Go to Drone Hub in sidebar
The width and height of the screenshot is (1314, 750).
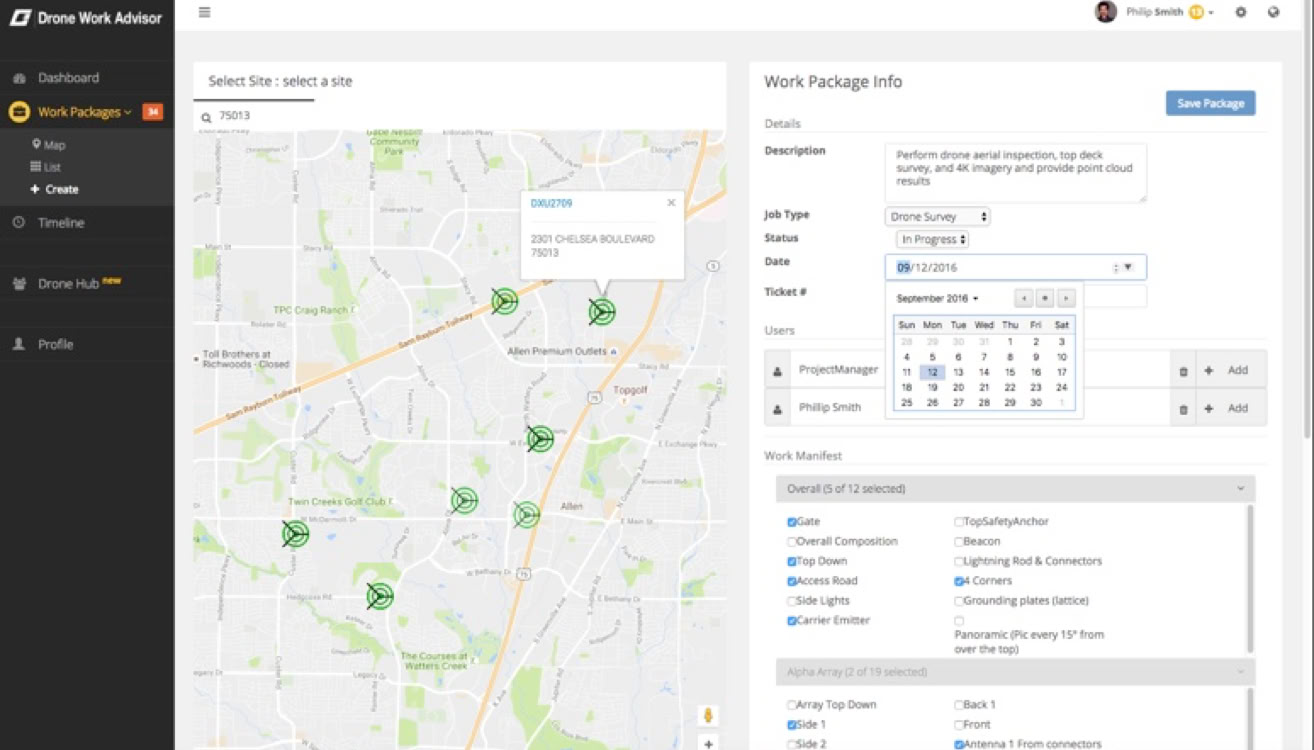click(x=68, y=284)
